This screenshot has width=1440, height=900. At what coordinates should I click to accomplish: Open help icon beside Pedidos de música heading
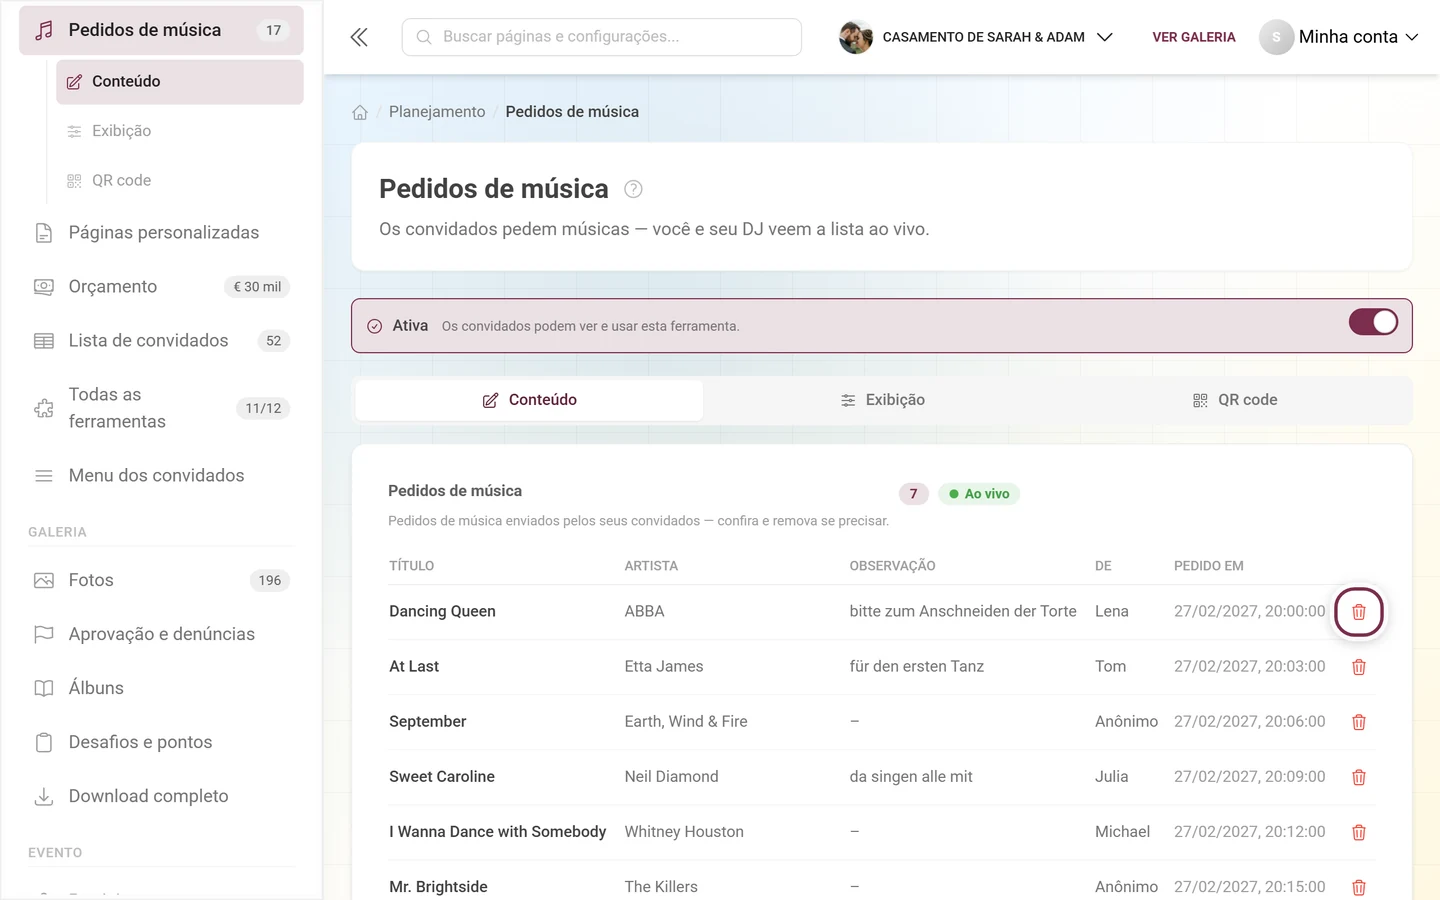point(633,189)
